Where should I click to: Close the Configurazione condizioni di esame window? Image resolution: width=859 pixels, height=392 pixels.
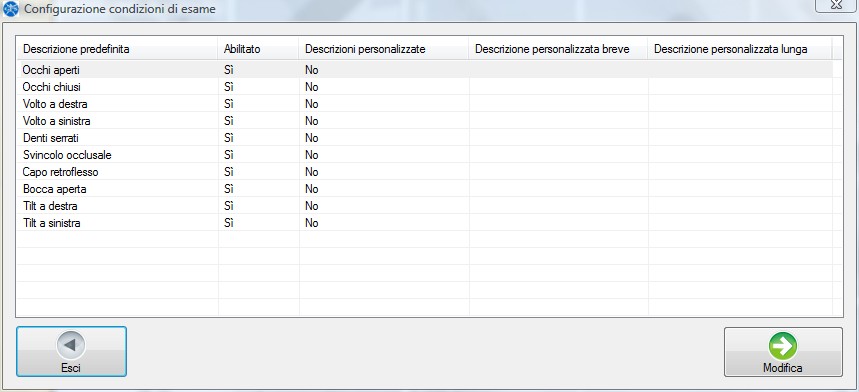click(836, 5)
